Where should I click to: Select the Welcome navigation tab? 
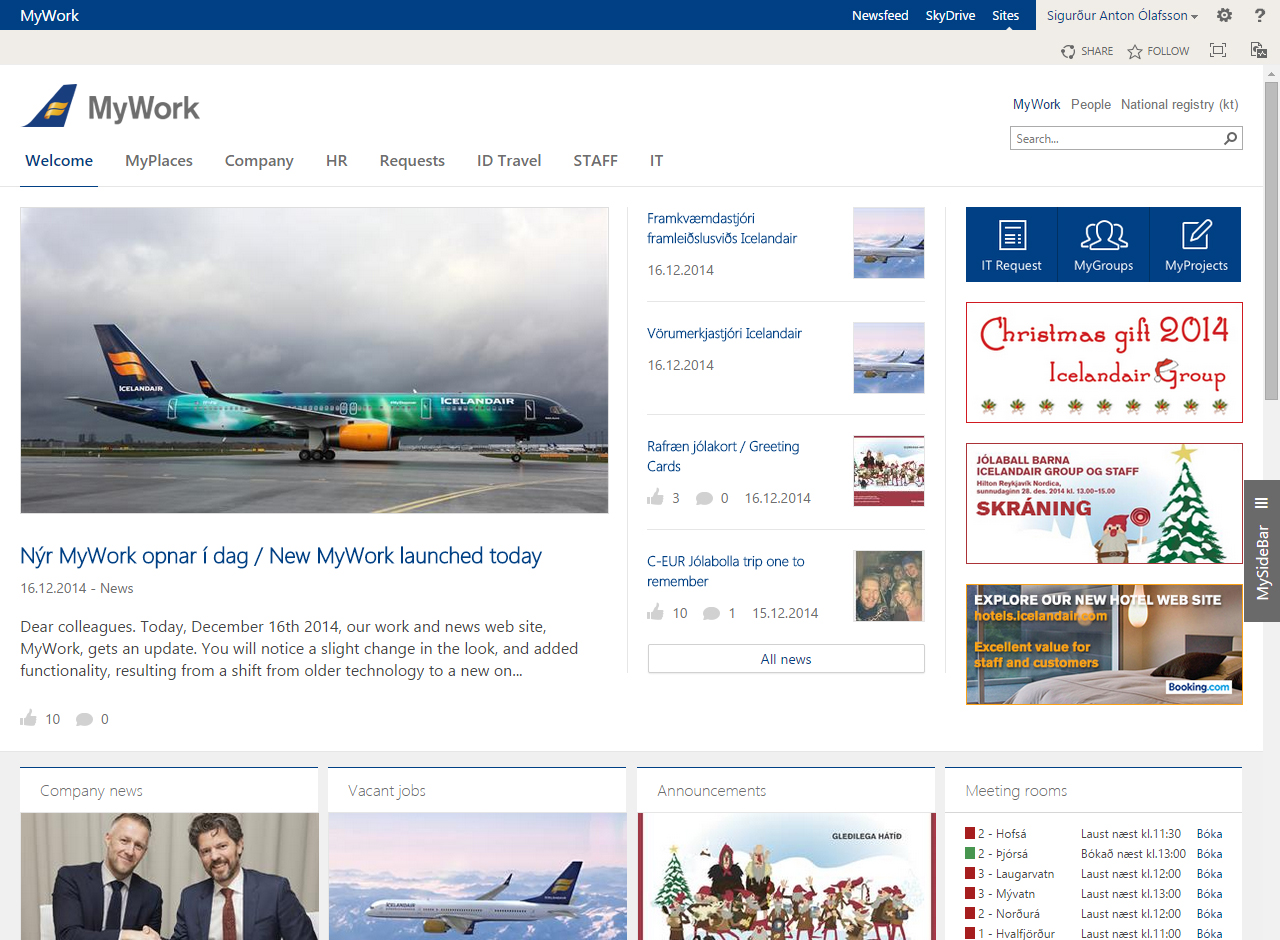[x=59, y=160]
